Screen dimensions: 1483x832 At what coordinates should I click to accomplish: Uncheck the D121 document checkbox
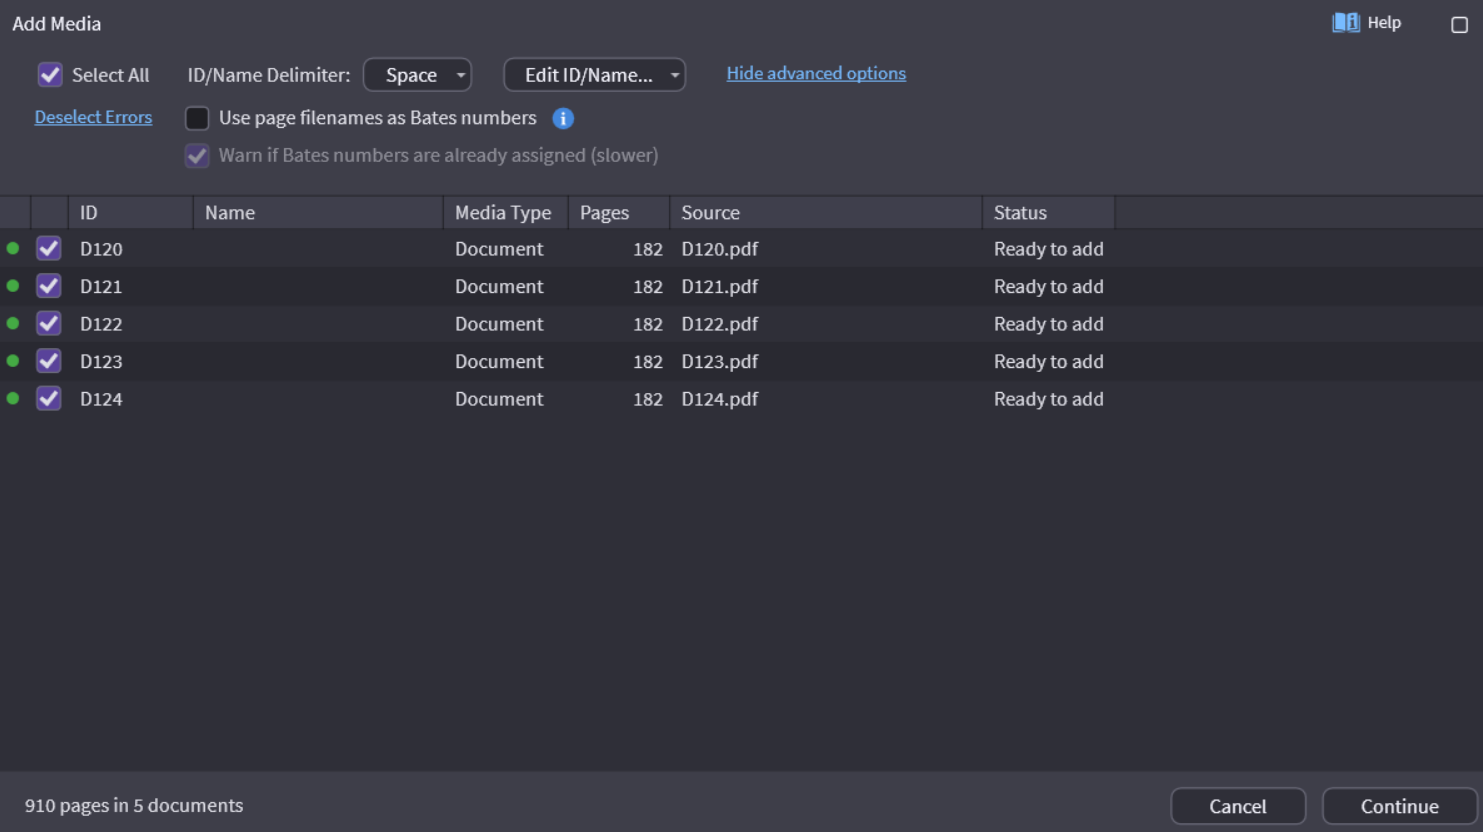(x=49, y=287)
